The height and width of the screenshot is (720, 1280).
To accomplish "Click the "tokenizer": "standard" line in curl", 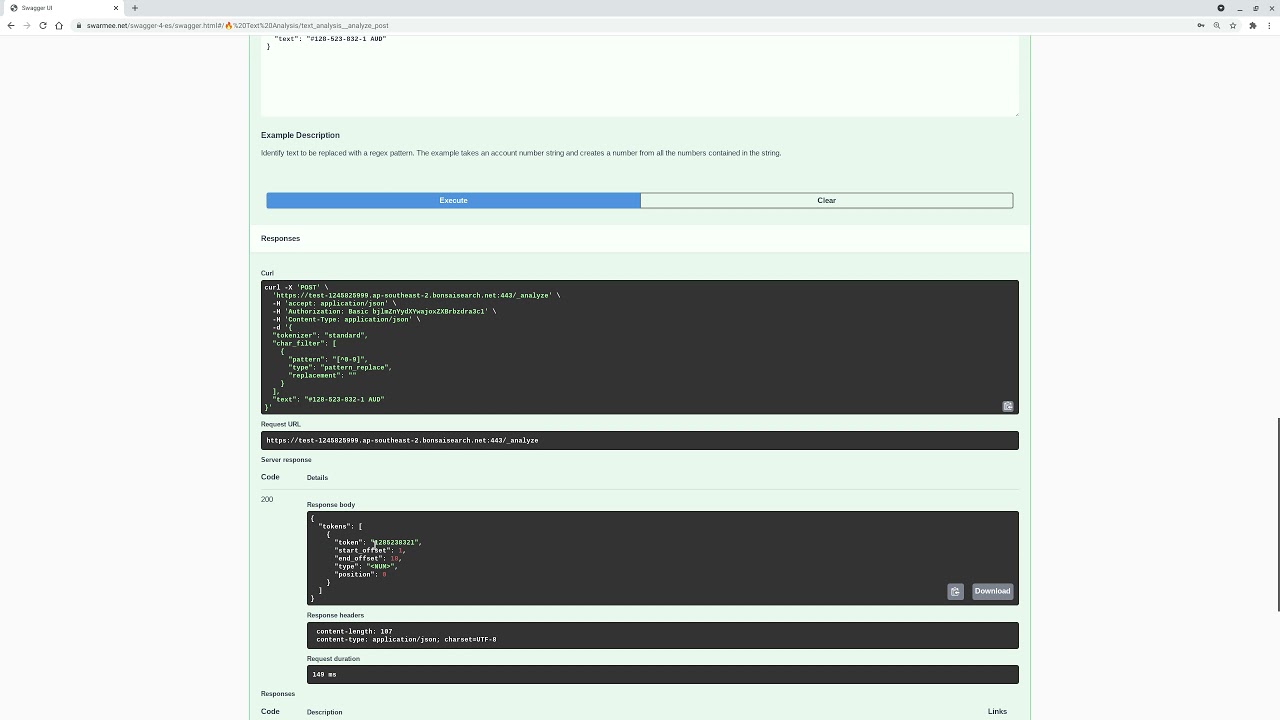I will (320, 335).
